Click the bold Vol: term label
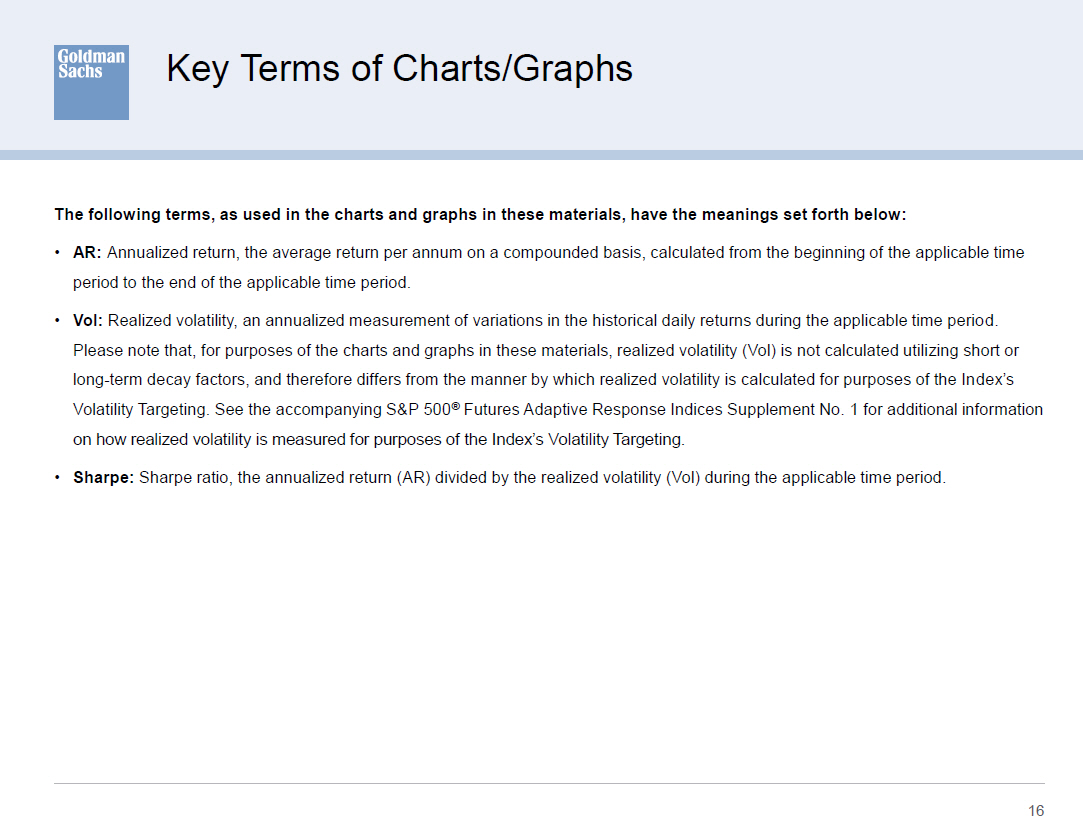The image size is (1083, 836). click(88, 321)
